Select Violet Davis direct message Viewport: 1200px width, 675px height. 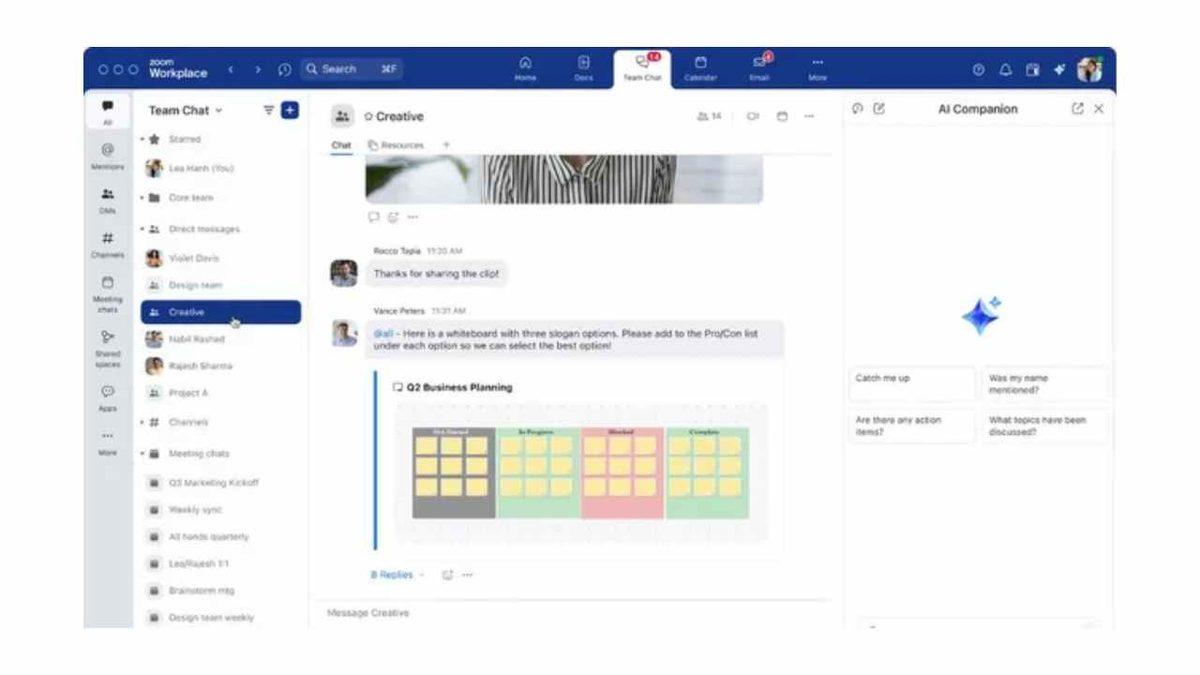193,258
